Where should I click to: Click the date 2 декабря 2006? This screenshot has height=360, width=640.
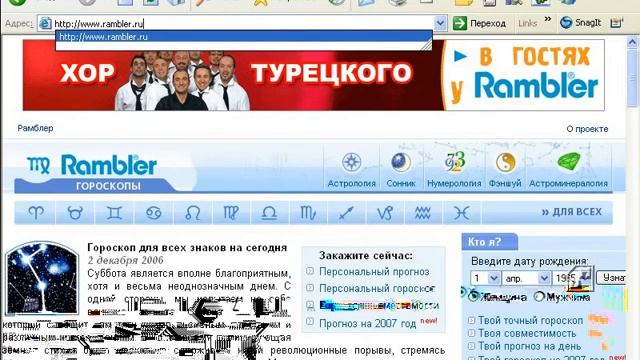pyautogui.click(x=125, y=260)
